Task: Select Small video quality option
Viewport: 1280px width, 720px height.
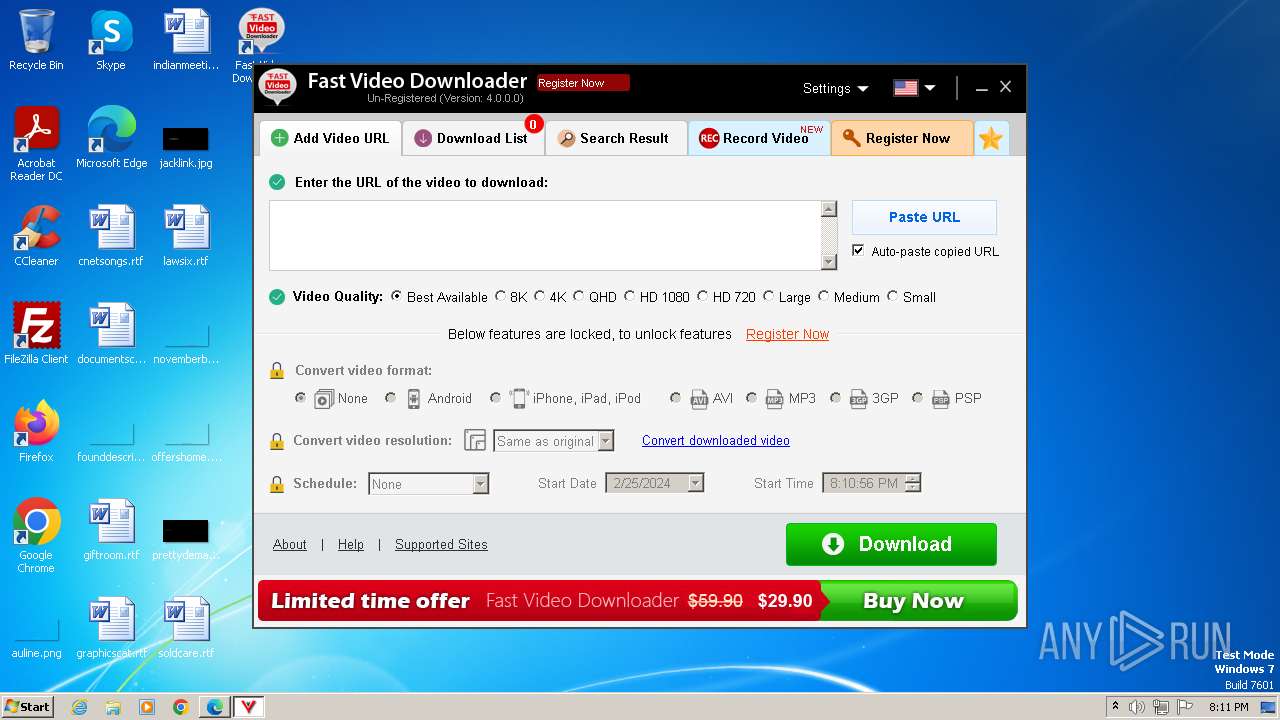Action: click(893, 297)
